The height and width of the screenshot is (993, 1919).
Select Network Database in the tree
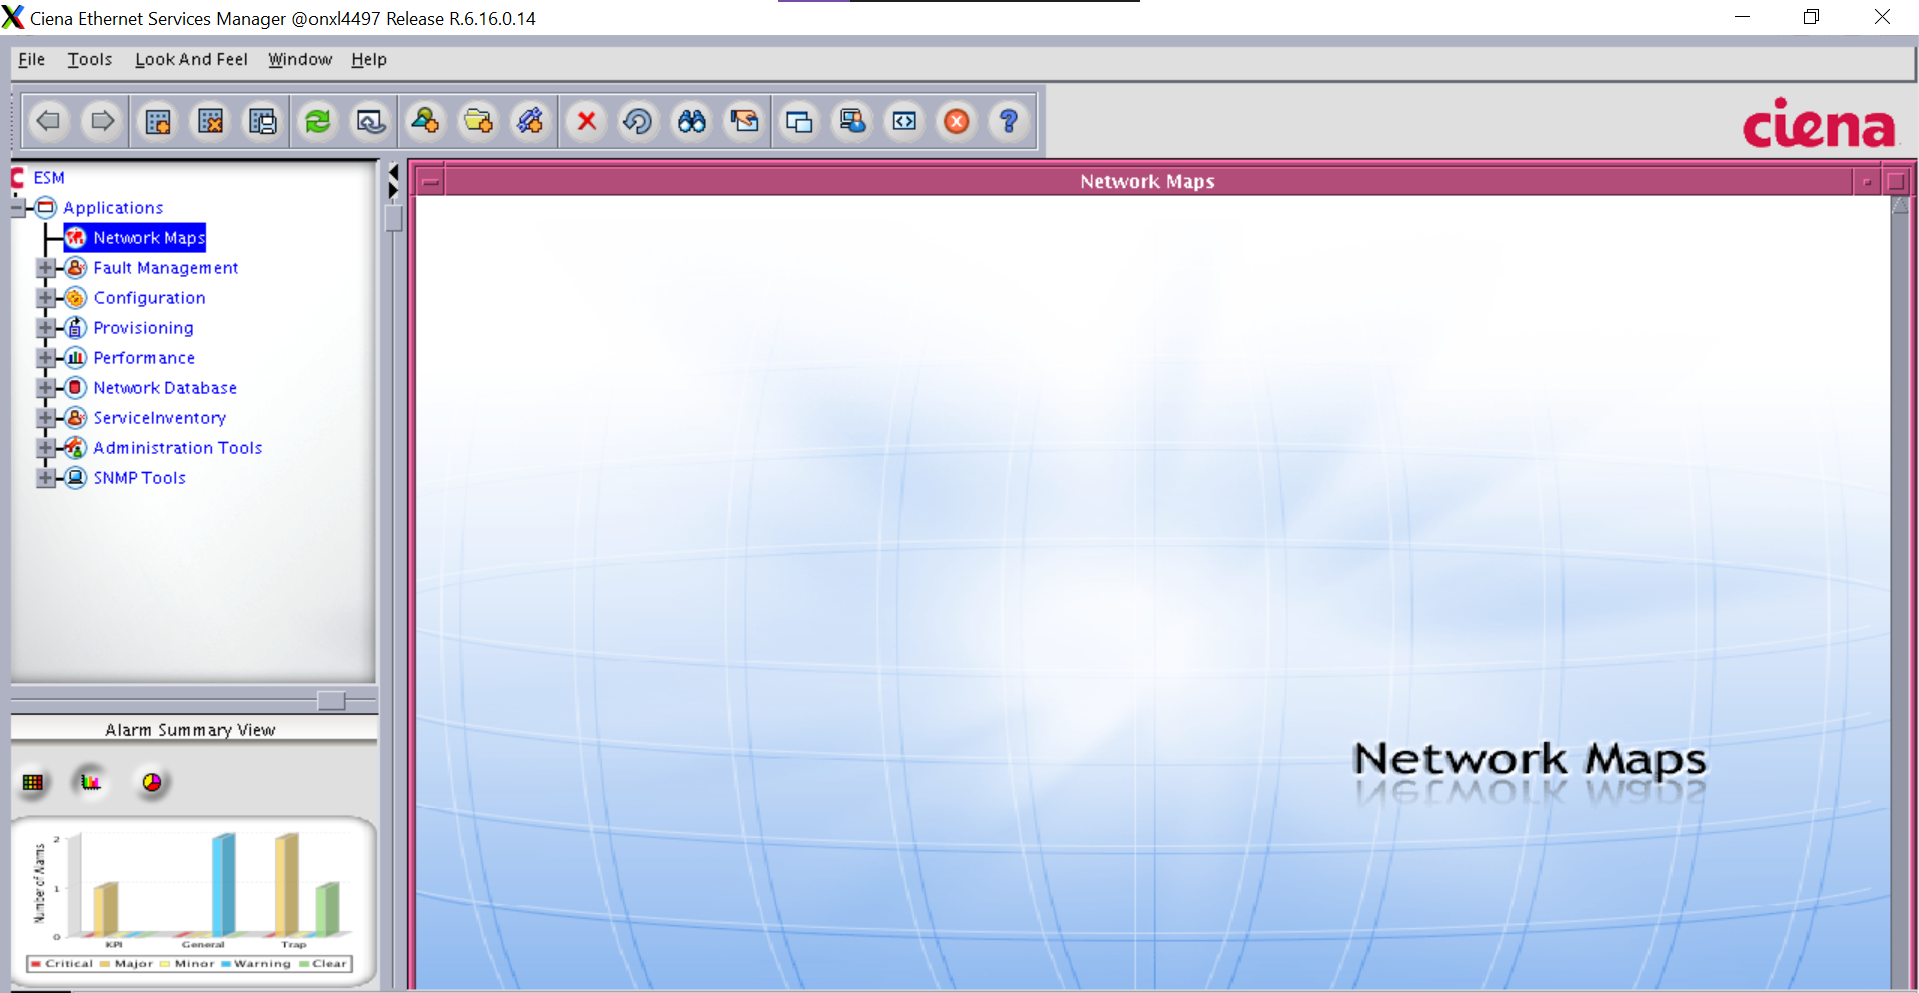(165, 388)
